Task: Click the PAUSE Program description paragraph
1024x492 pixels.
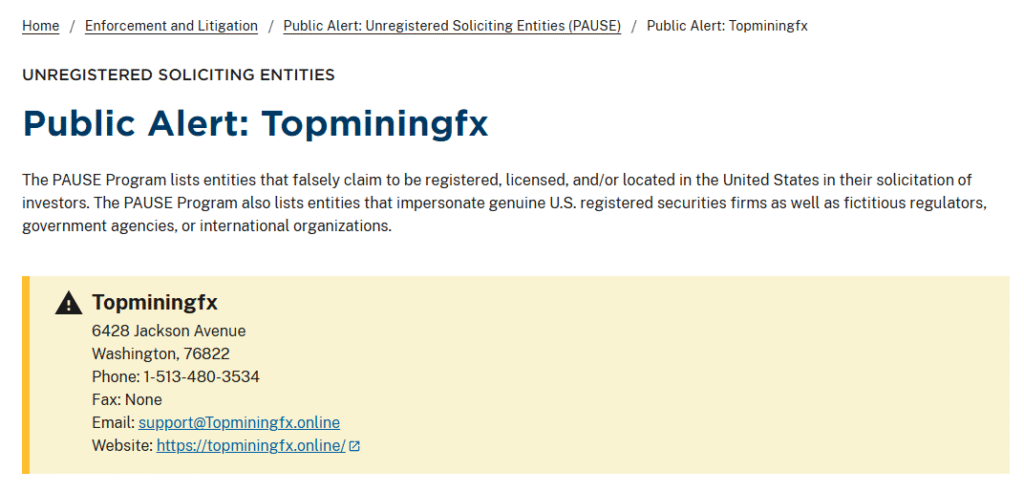Action: coord(504,203)
